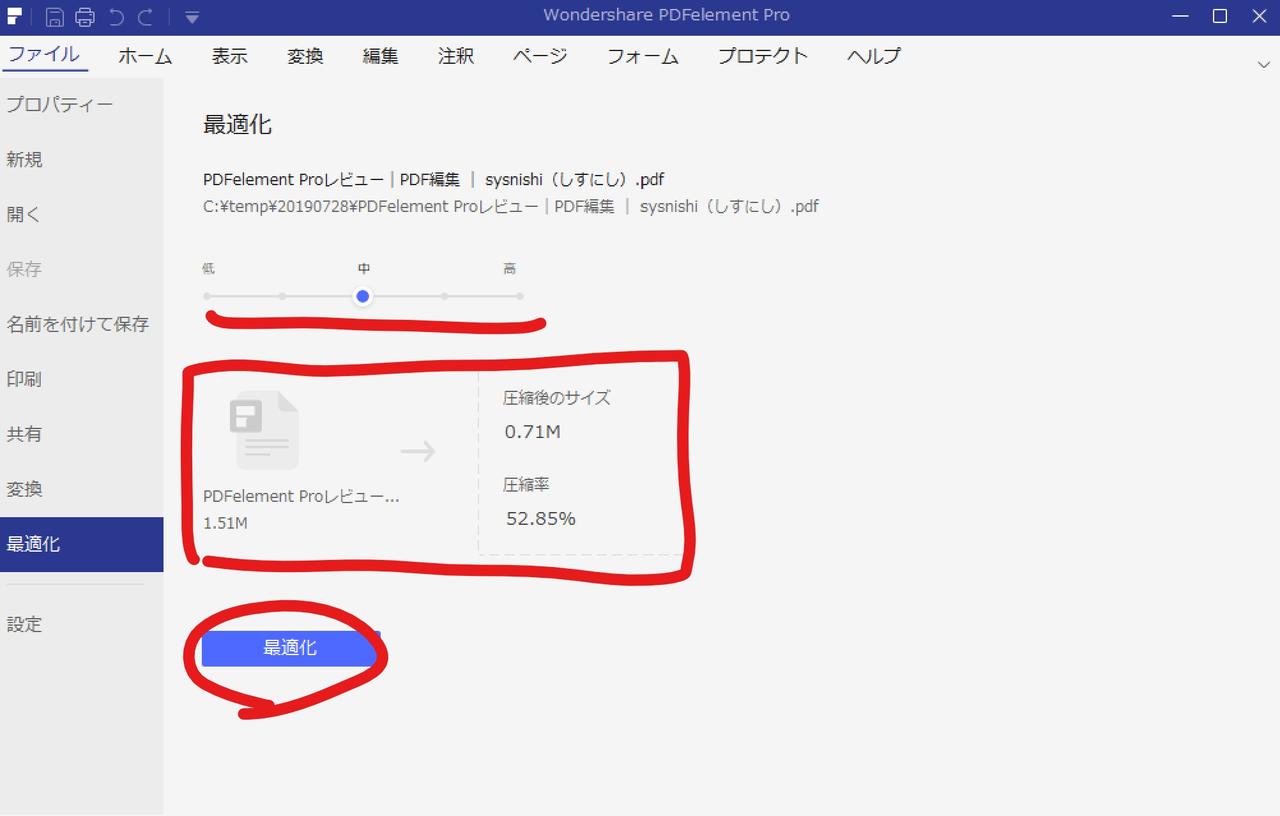
Task: Set slider to point between 中 and 高
Action: tap(444, 296)
